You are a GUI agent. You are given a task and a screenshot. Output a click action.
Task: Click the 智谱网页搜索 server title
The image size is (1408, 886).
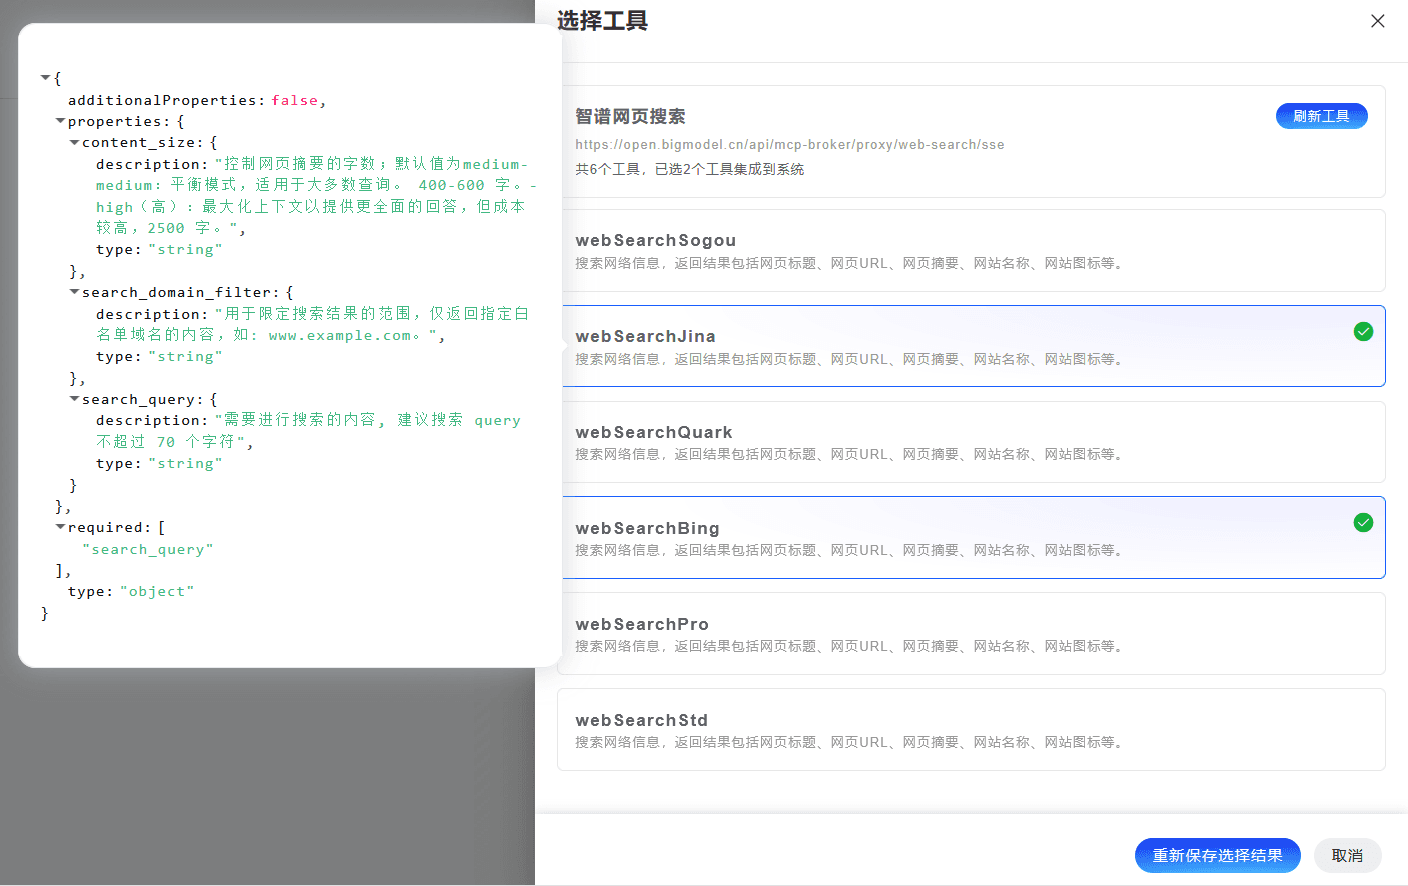630,117
